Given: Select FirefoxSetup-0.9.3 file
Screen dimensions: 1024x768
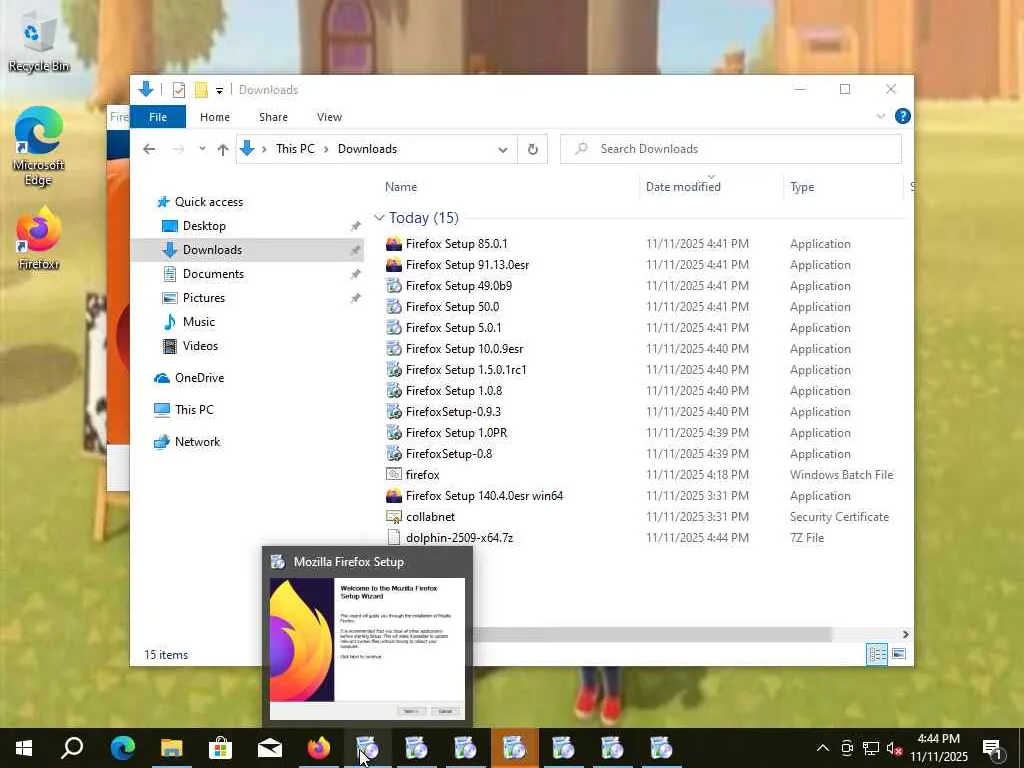Looking at the screenshot, I should tap(453, 411).
